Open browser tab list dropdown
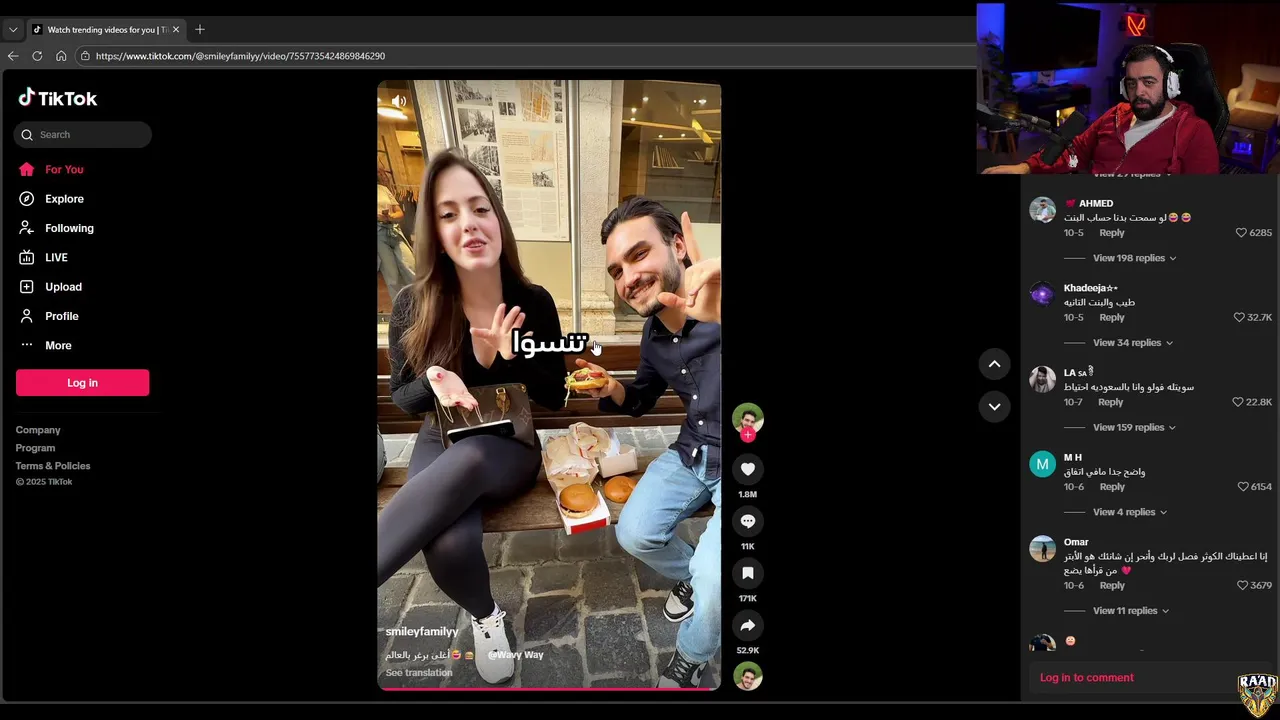1280x720 pixels. (x=13, y=30)
